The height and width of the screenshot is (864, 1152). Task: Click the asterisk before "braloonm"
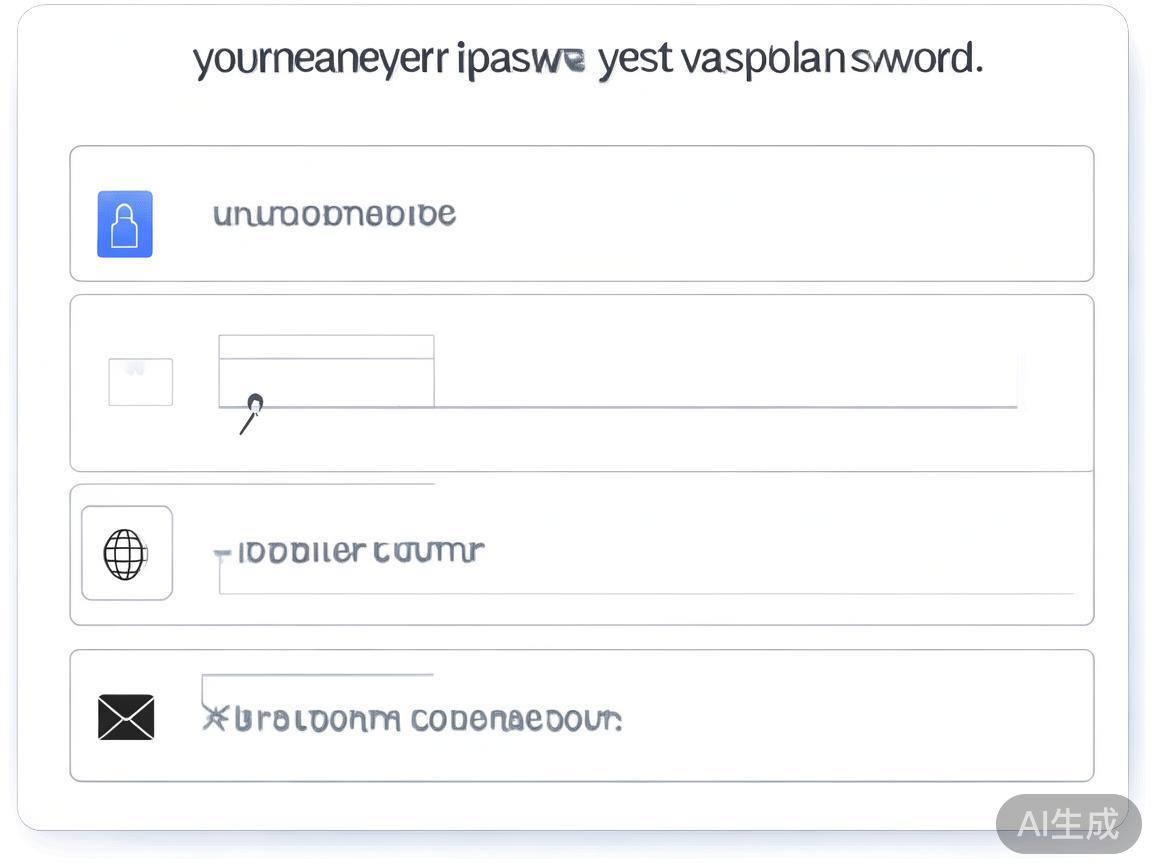point(214,717)
